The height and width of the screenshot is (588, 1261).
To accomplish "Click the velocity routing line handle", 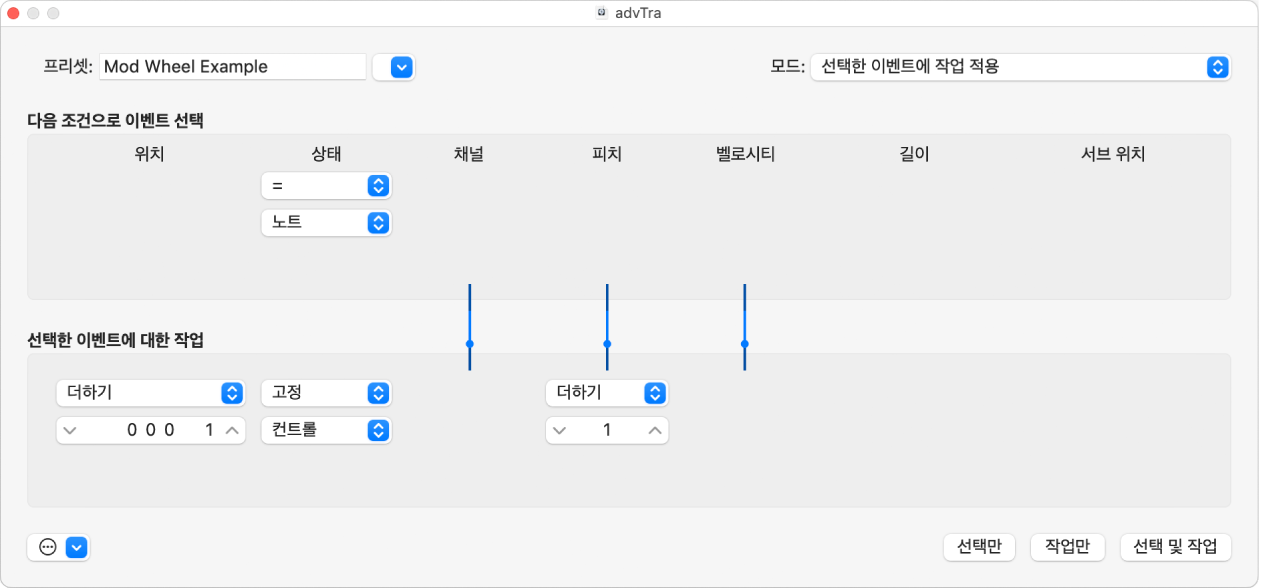I will (744, 343).
